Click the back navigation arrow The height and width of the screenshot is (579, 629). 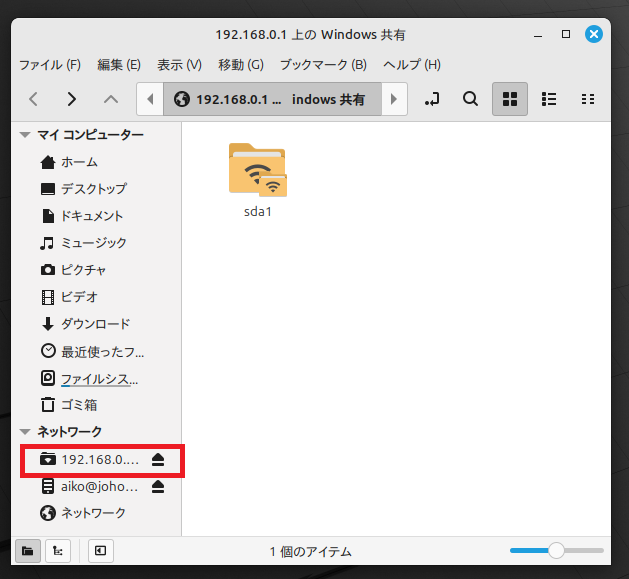(33, 99)
